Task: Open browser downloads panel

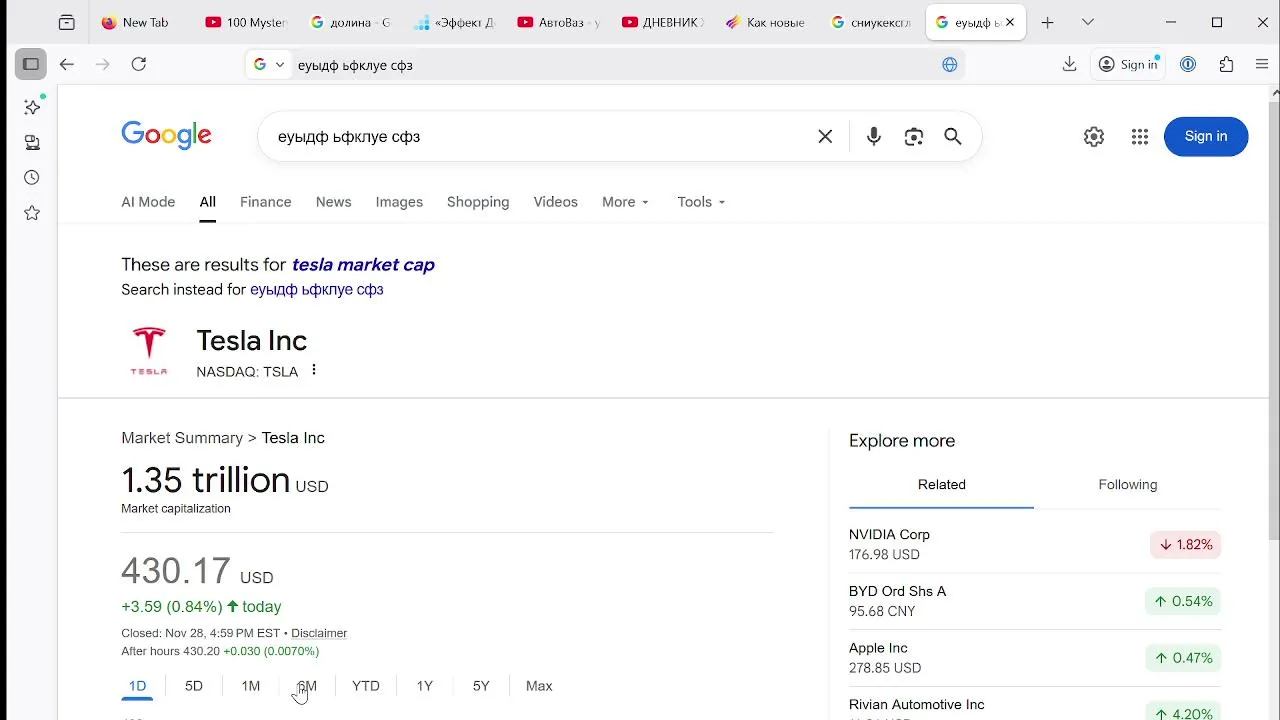Action: click(1069, 64)
